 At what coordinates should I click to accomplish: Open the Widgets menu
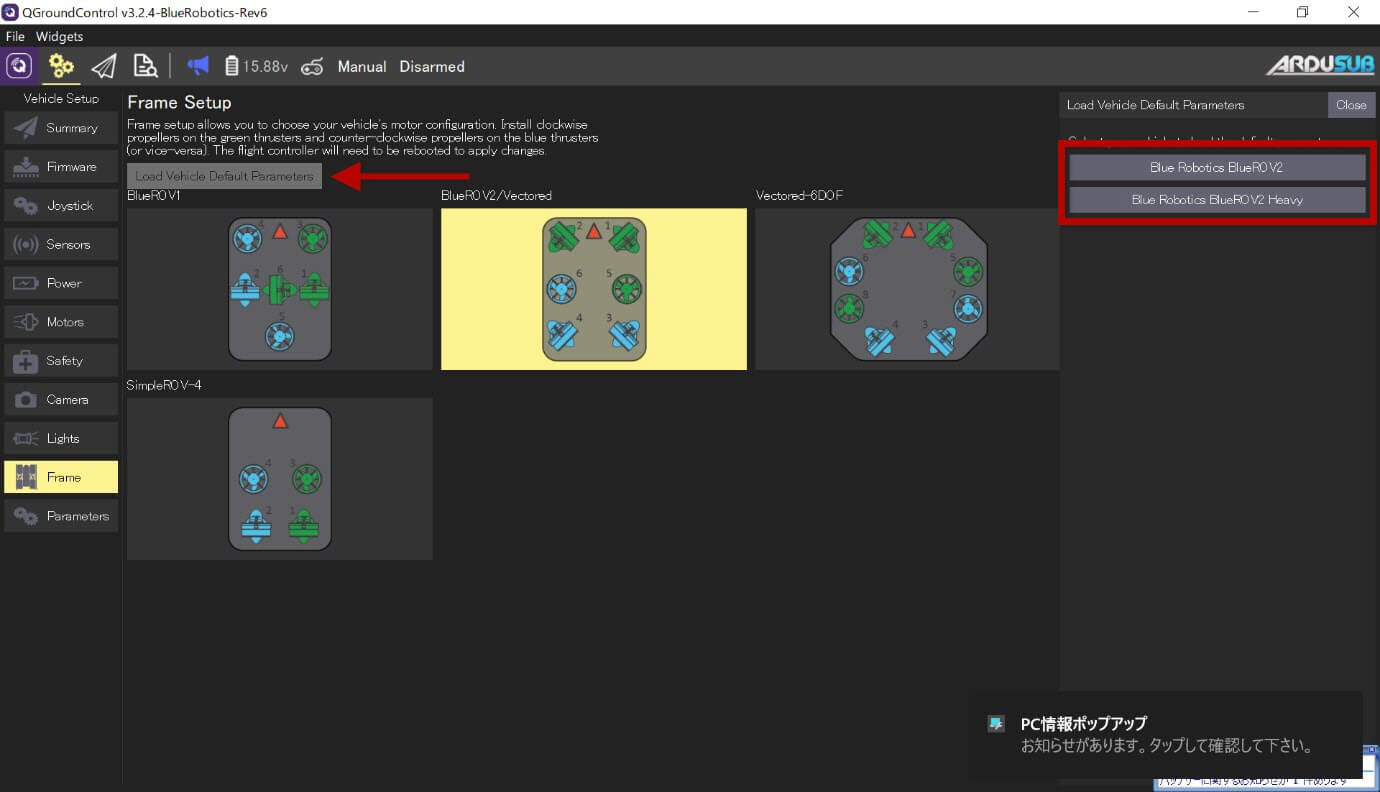(60, 36)
